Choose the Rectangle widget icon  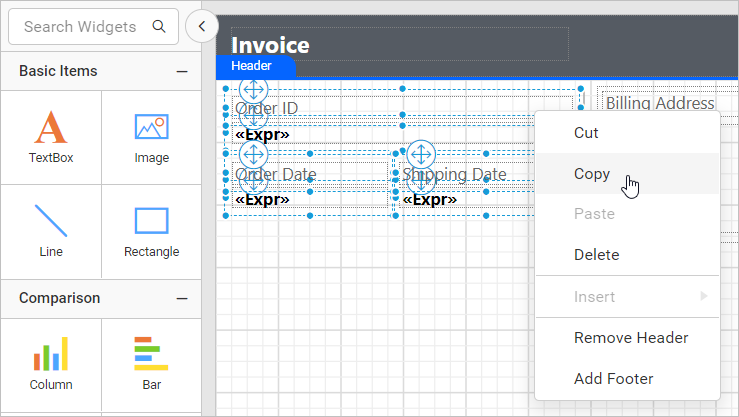point(151,221)
